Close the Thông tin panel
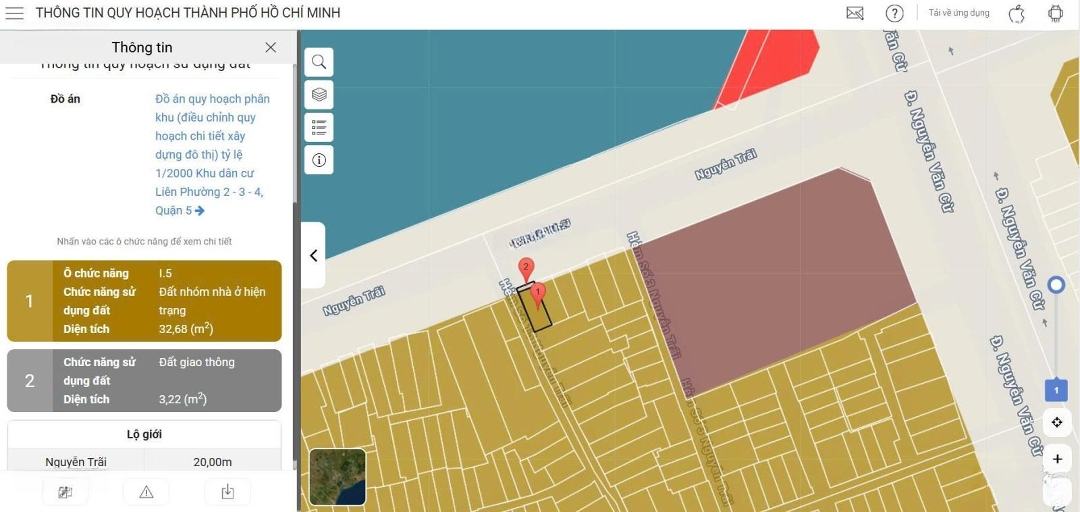Screen dimensions: 1080x512 (x=271, y=47)
